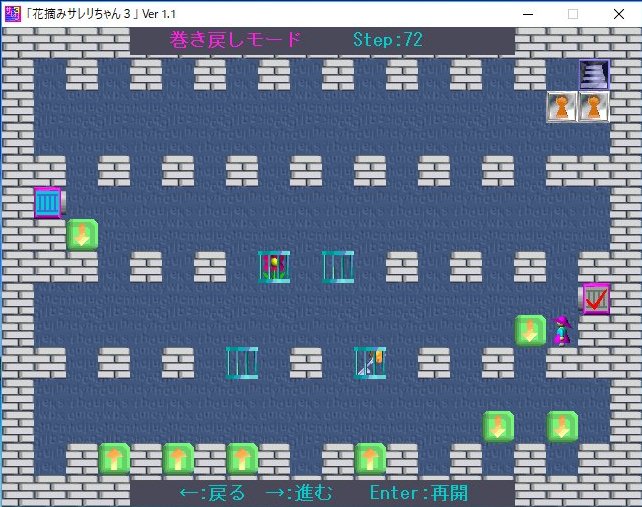Click the red checkmark tile
Image resolution: width=642 pixels, height=507 pixels.
(596, 298)
